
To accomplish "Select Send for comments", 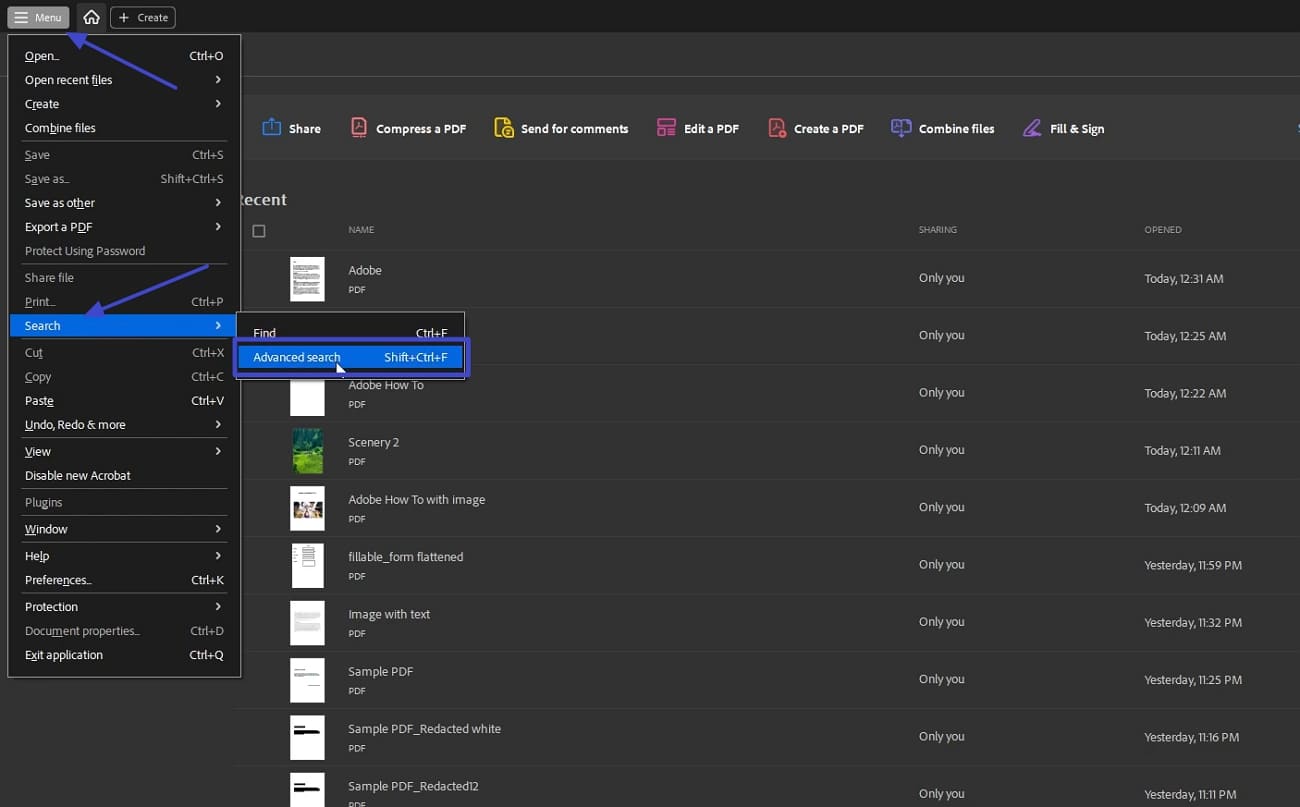I will click(x=560, y=128).
